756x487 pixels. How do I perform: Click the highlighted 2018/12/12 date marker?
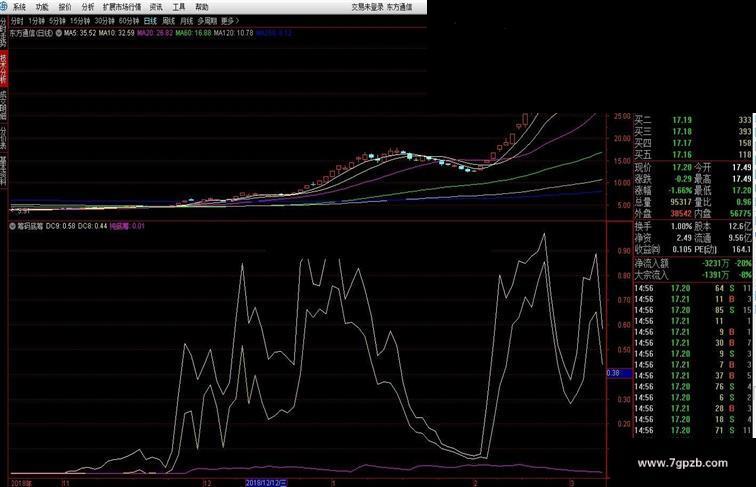(267, 483)
